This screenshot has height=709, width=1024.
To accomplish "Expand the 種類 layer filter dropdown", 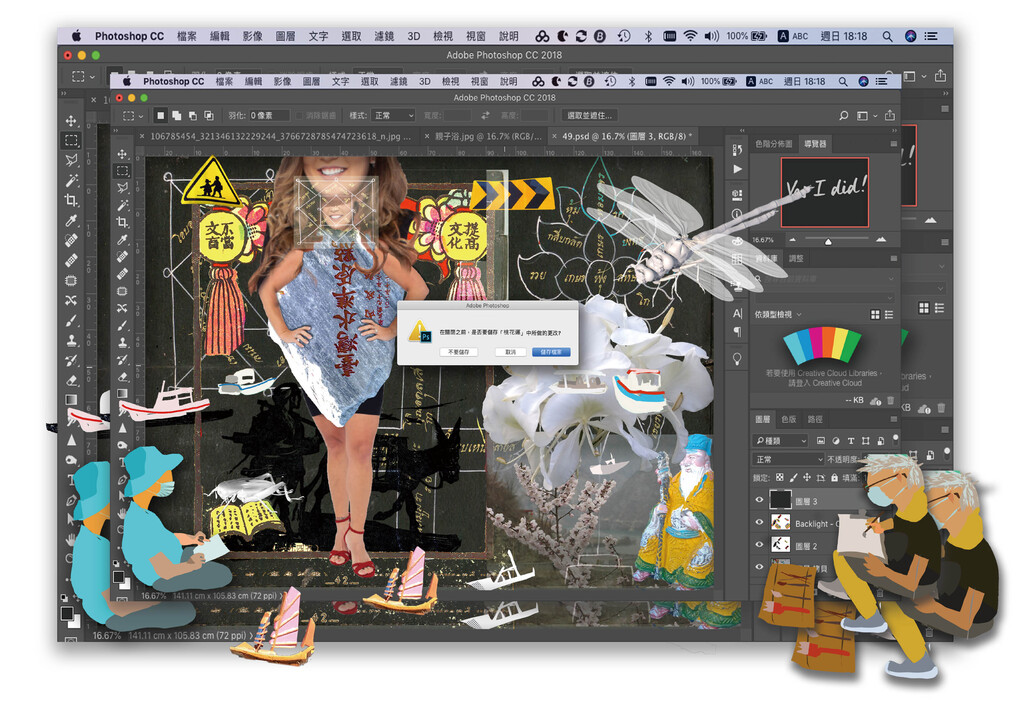I will (x=782, y=440).
